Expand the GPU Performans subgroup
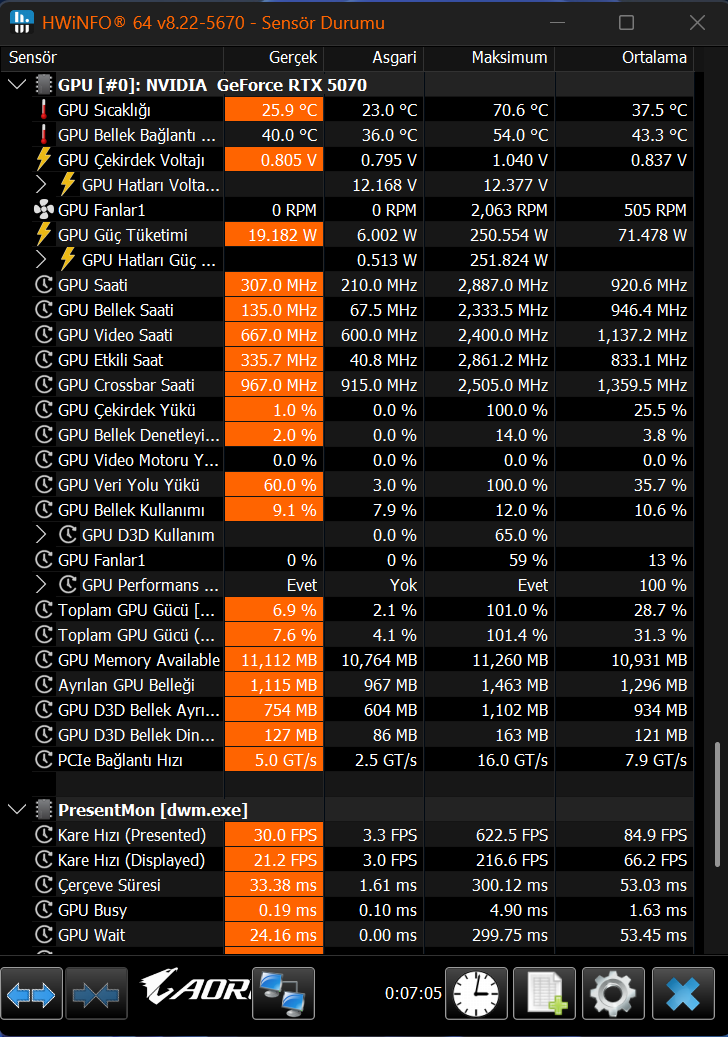 (41, 585)
